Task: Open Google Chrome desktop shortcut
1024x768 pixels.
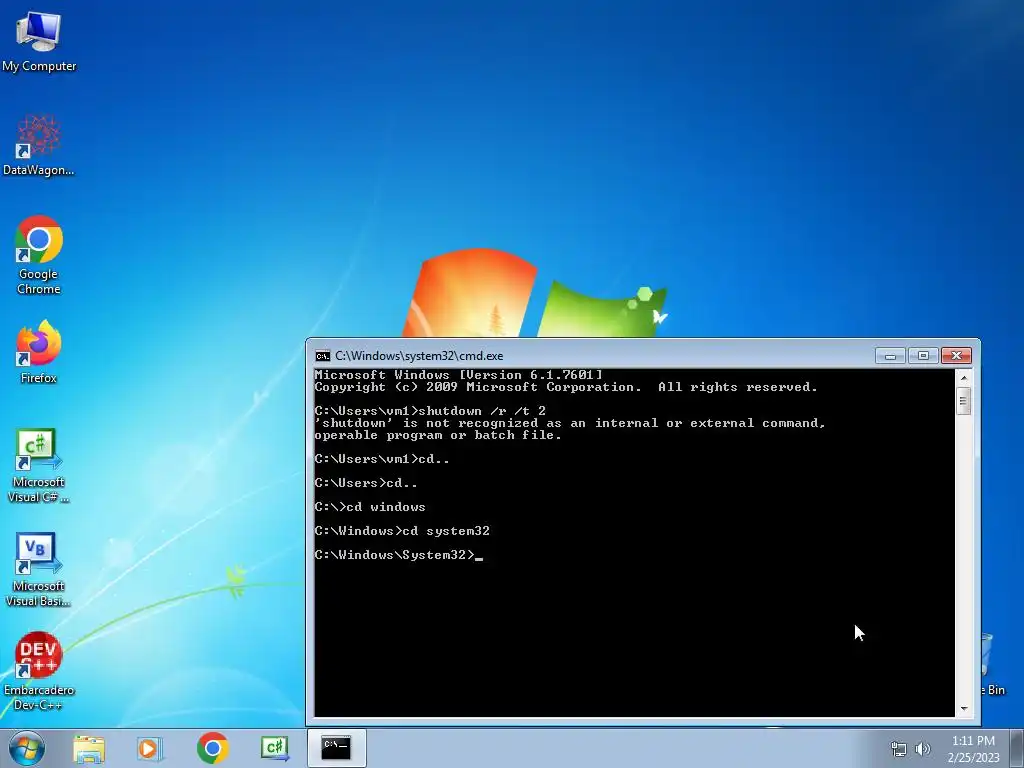Action: 39,255
